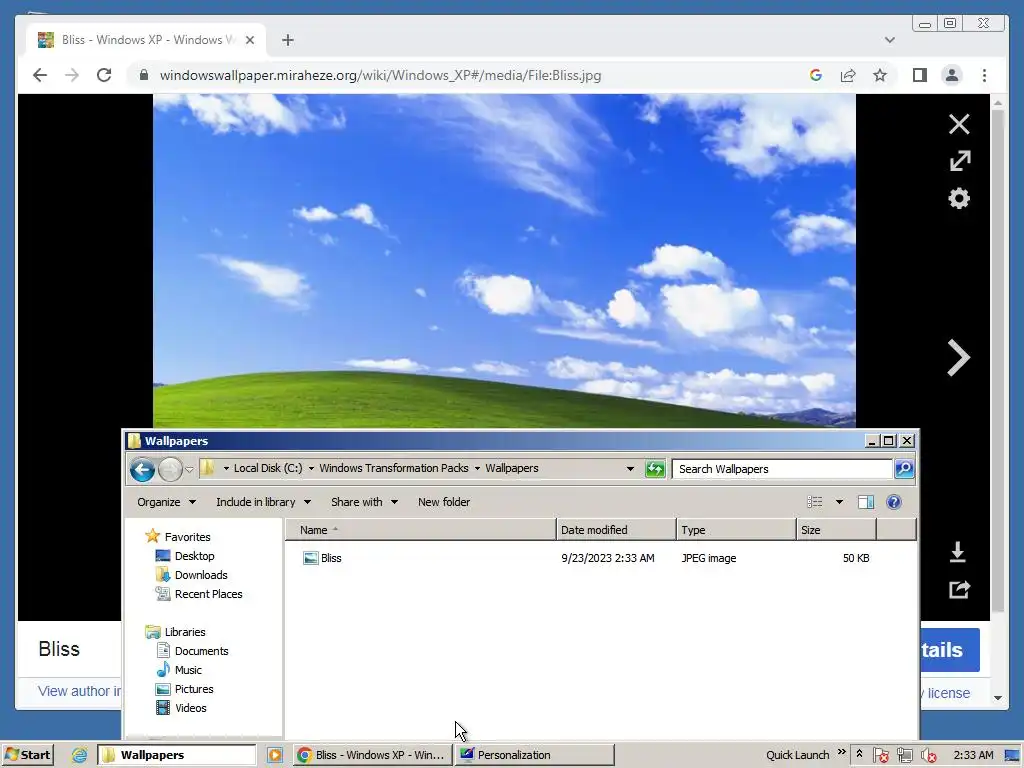Open the media player taskbar icon
The width and height of the screenshot is (1024, 768).
[275, 755]
